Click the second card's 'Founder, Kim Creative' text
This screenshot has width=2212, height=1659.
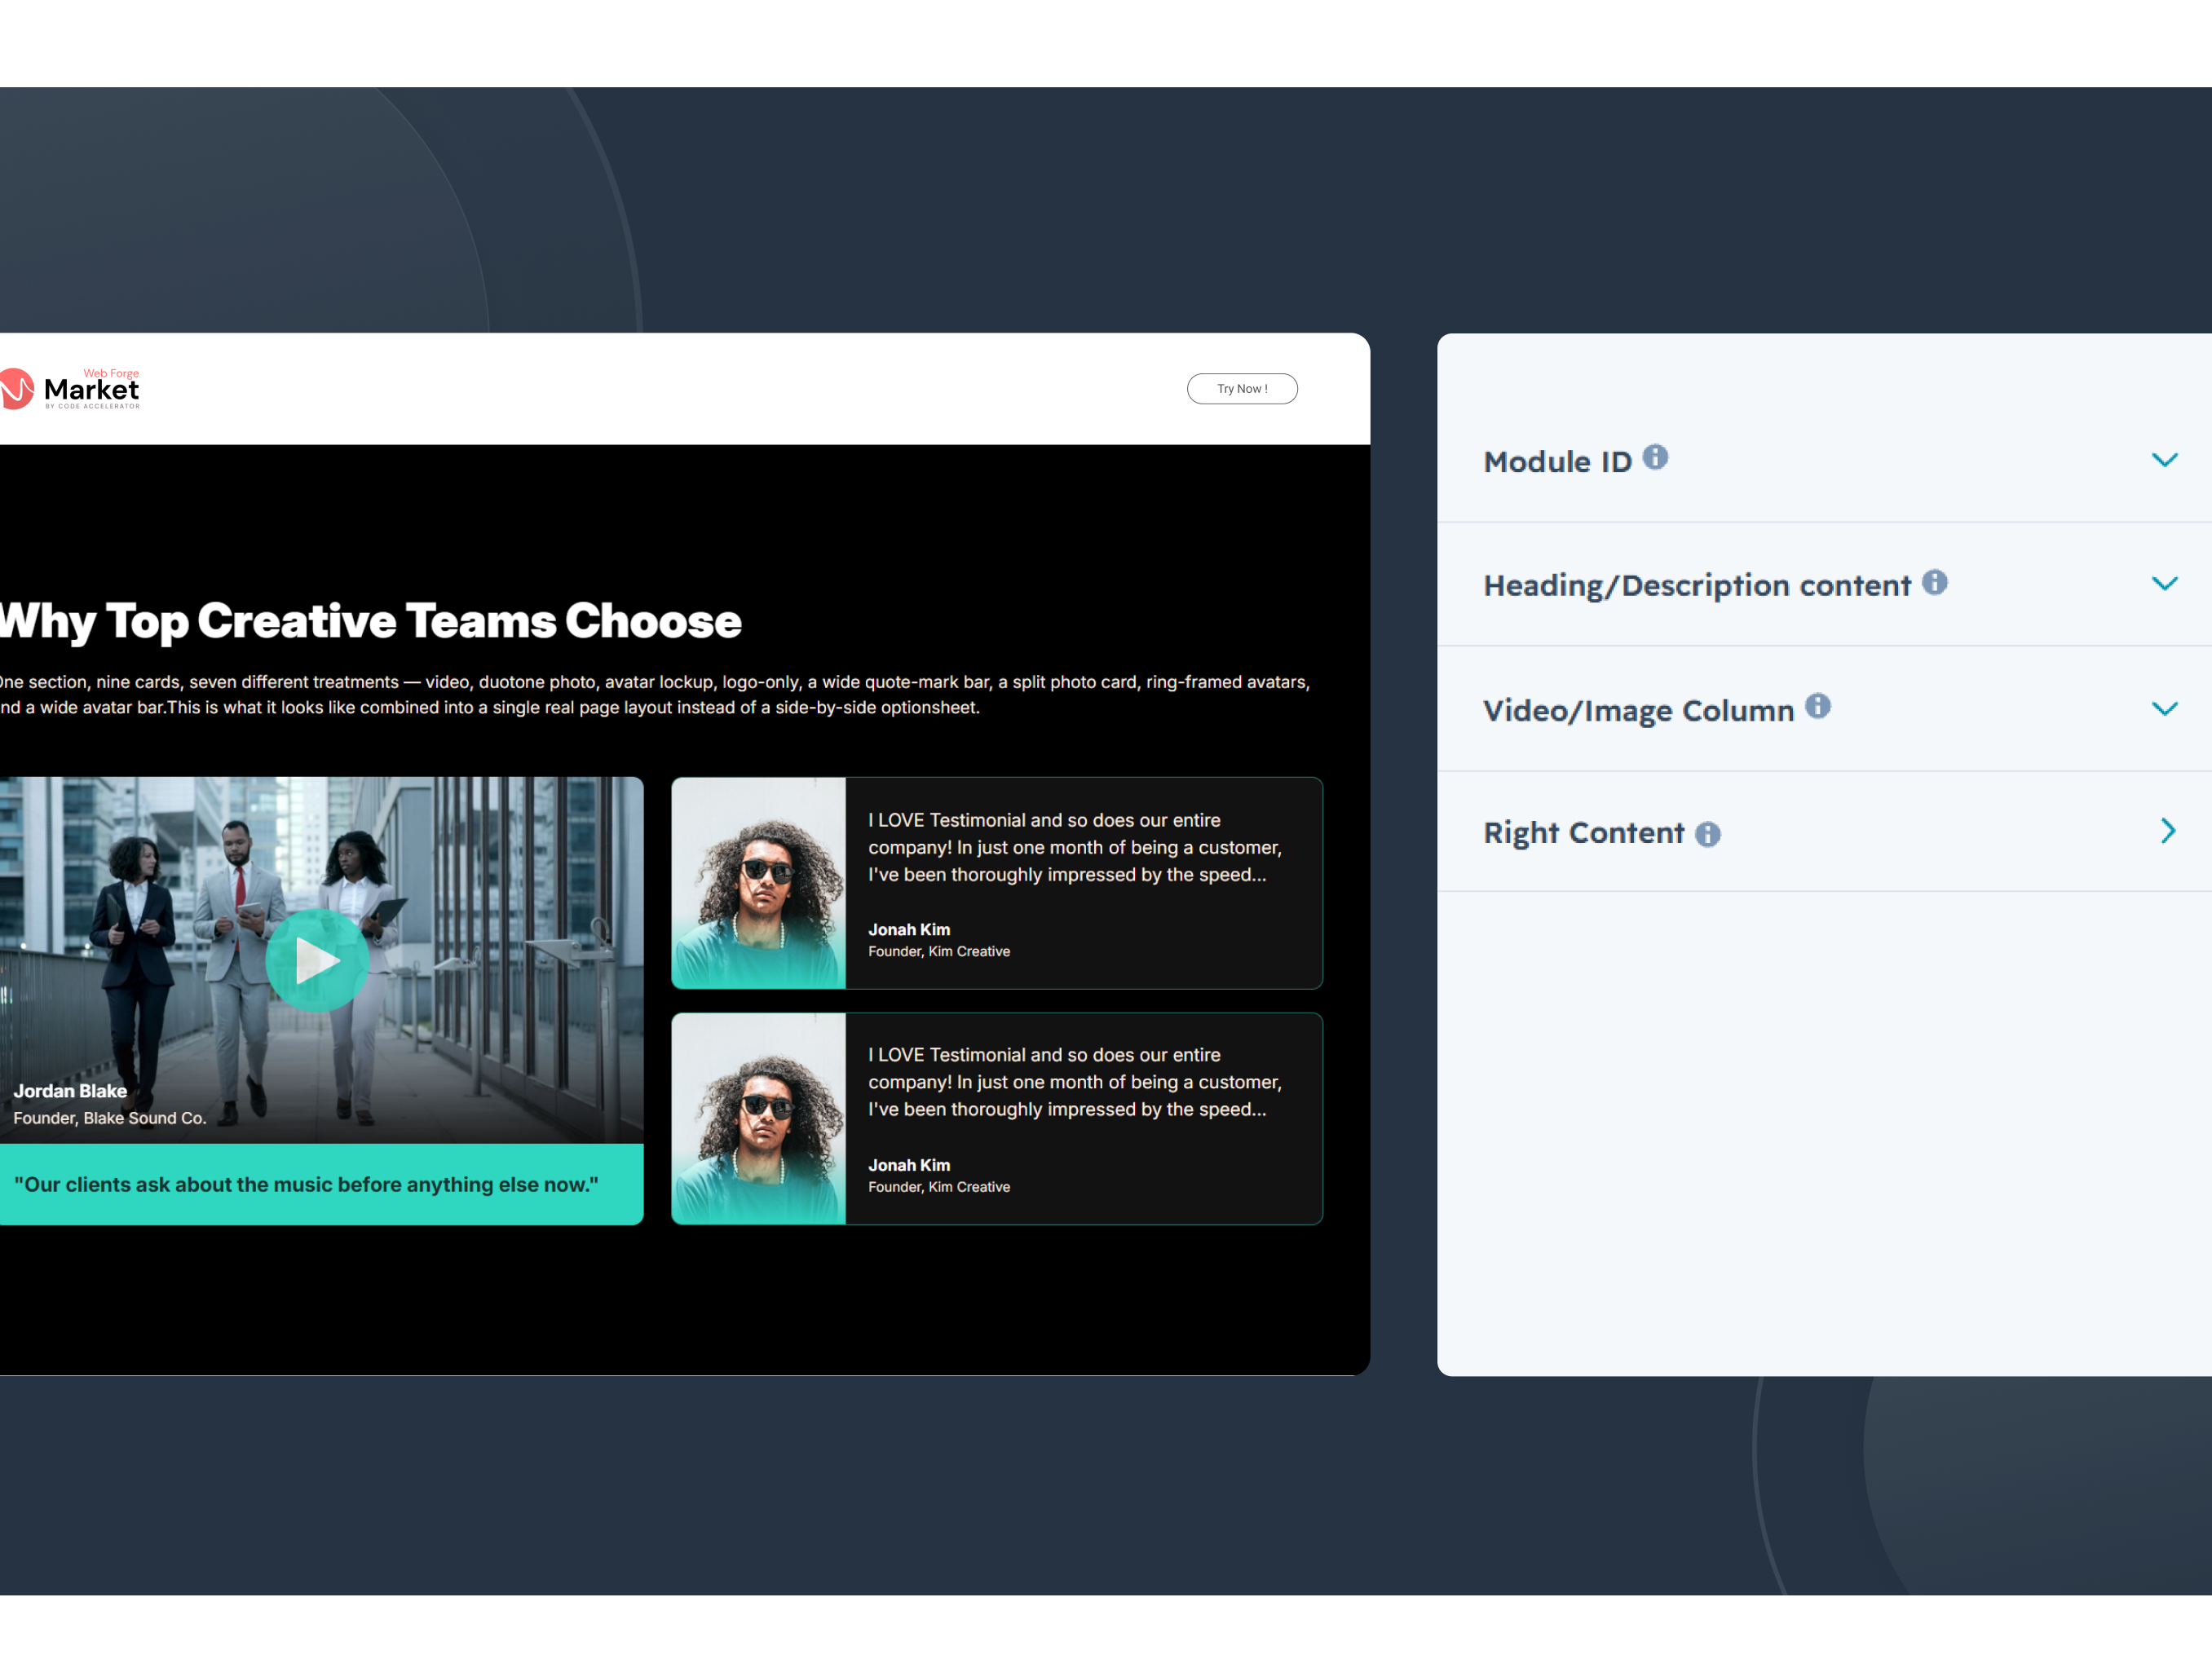pos(939,1187)
